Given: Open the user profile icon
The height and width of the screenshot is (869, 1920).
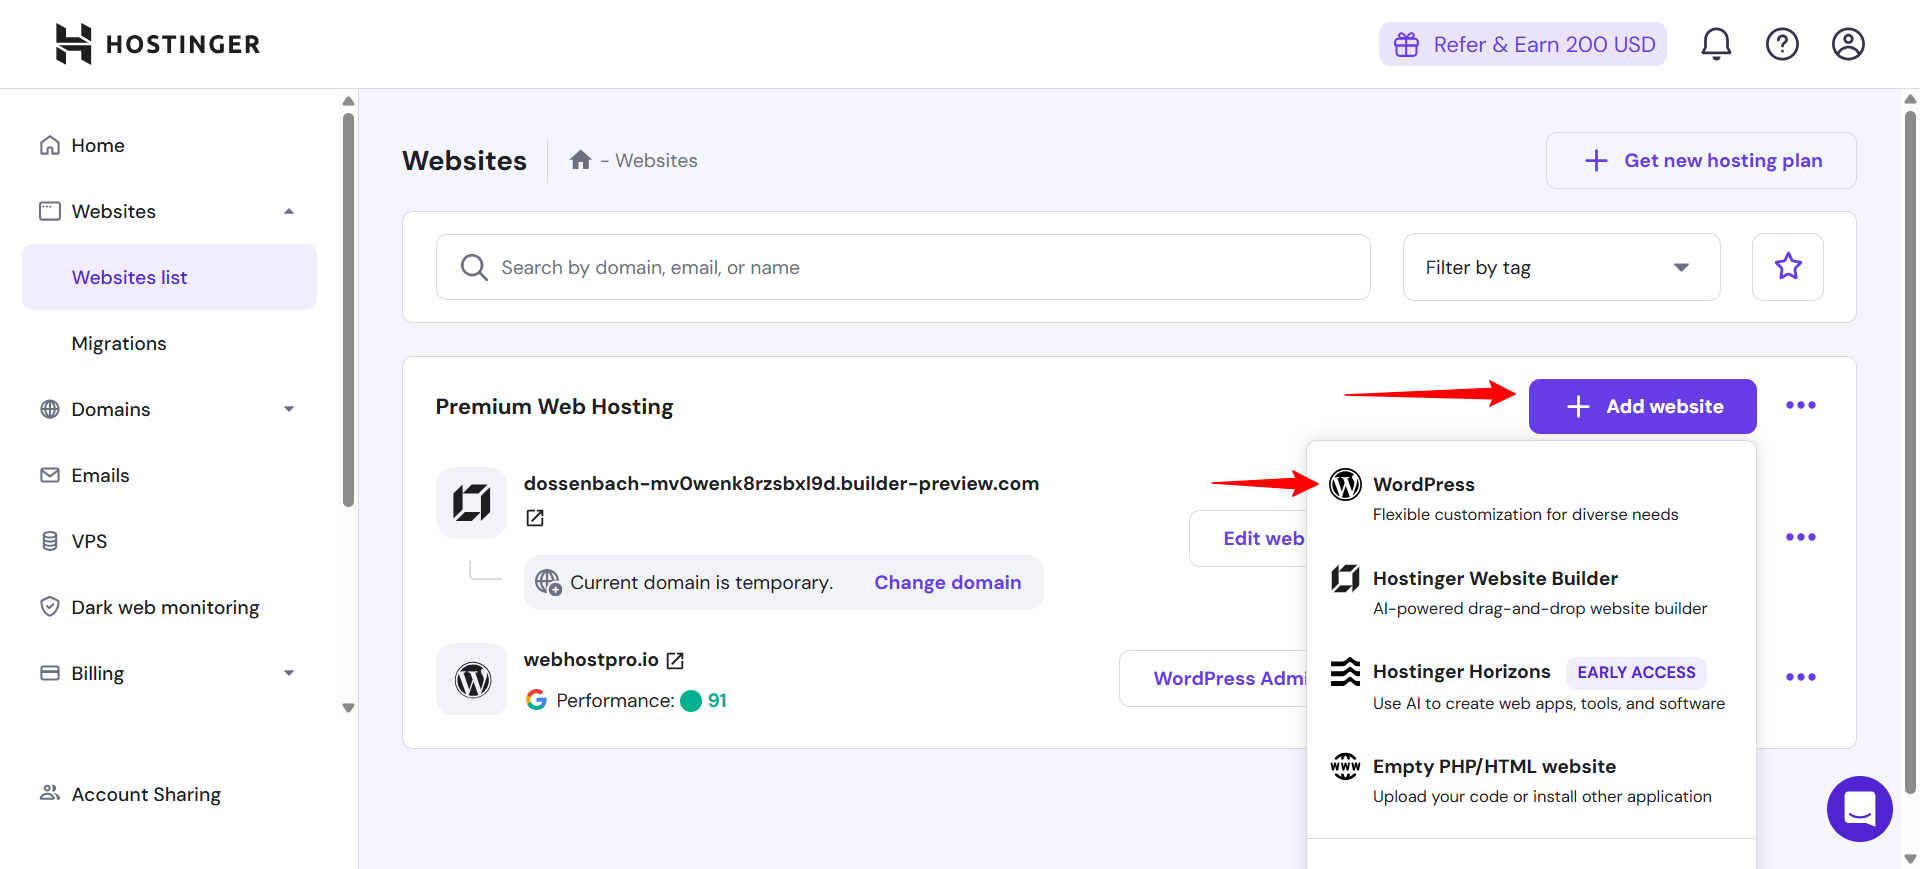Looking at the screenshot, I should pyautogui.click(x=1848, y=44).
